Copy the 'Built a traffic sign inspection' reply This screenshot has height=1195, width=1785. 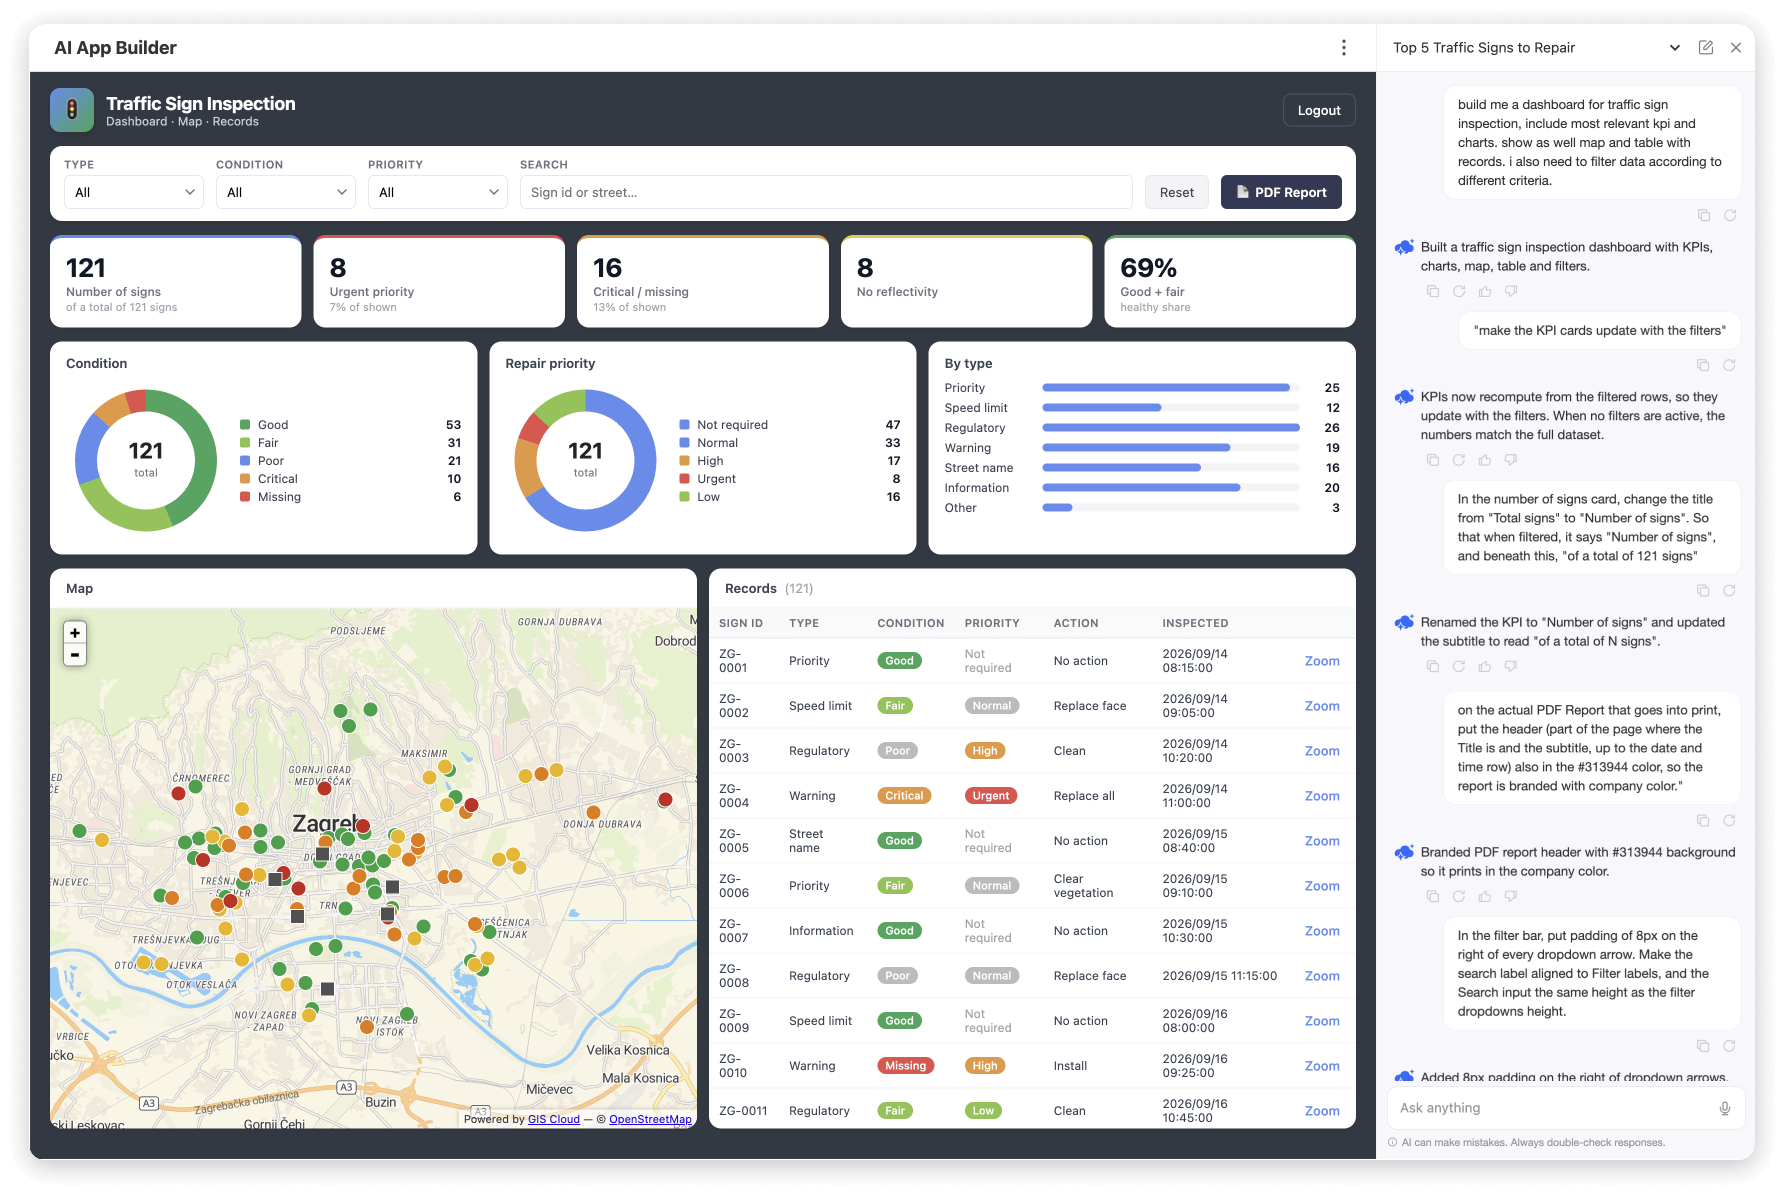[x=1433, y=291]
